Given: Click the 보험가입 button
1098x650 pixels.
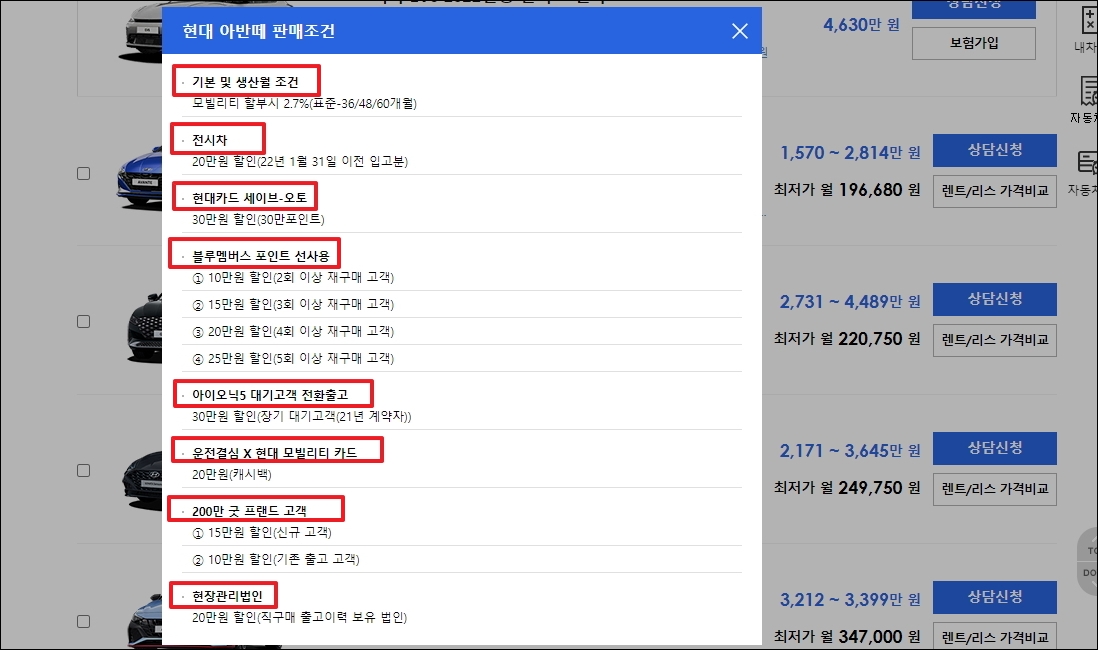Looking at the screenshot, I should 973,43.
